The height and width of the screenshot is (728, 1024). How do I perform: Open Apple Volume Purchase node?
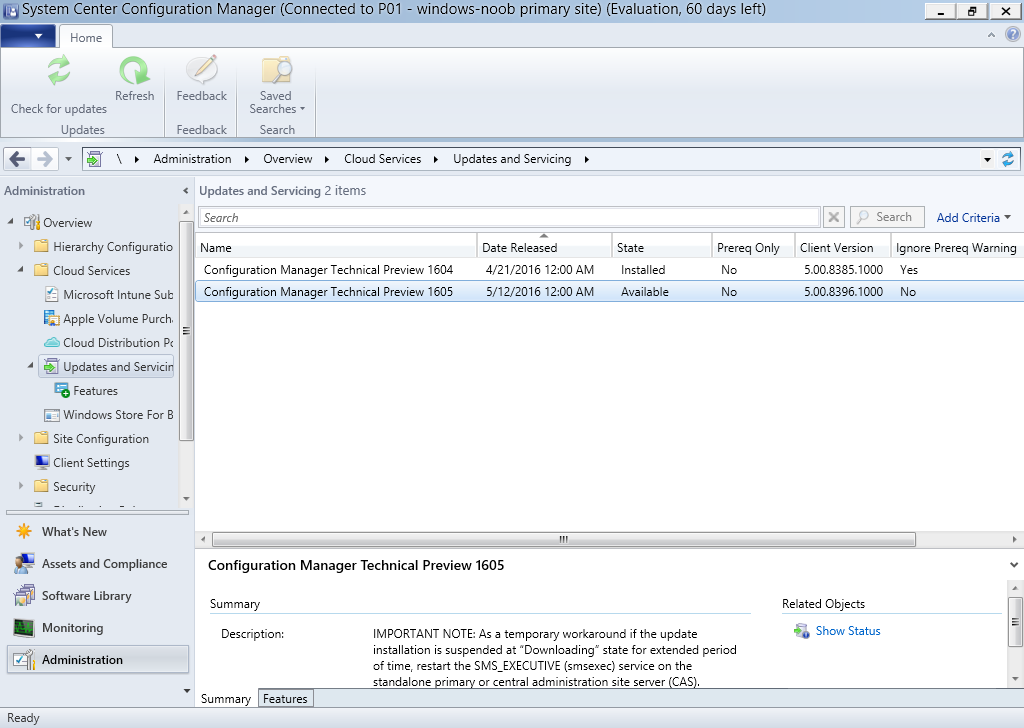tap(109, 319)
